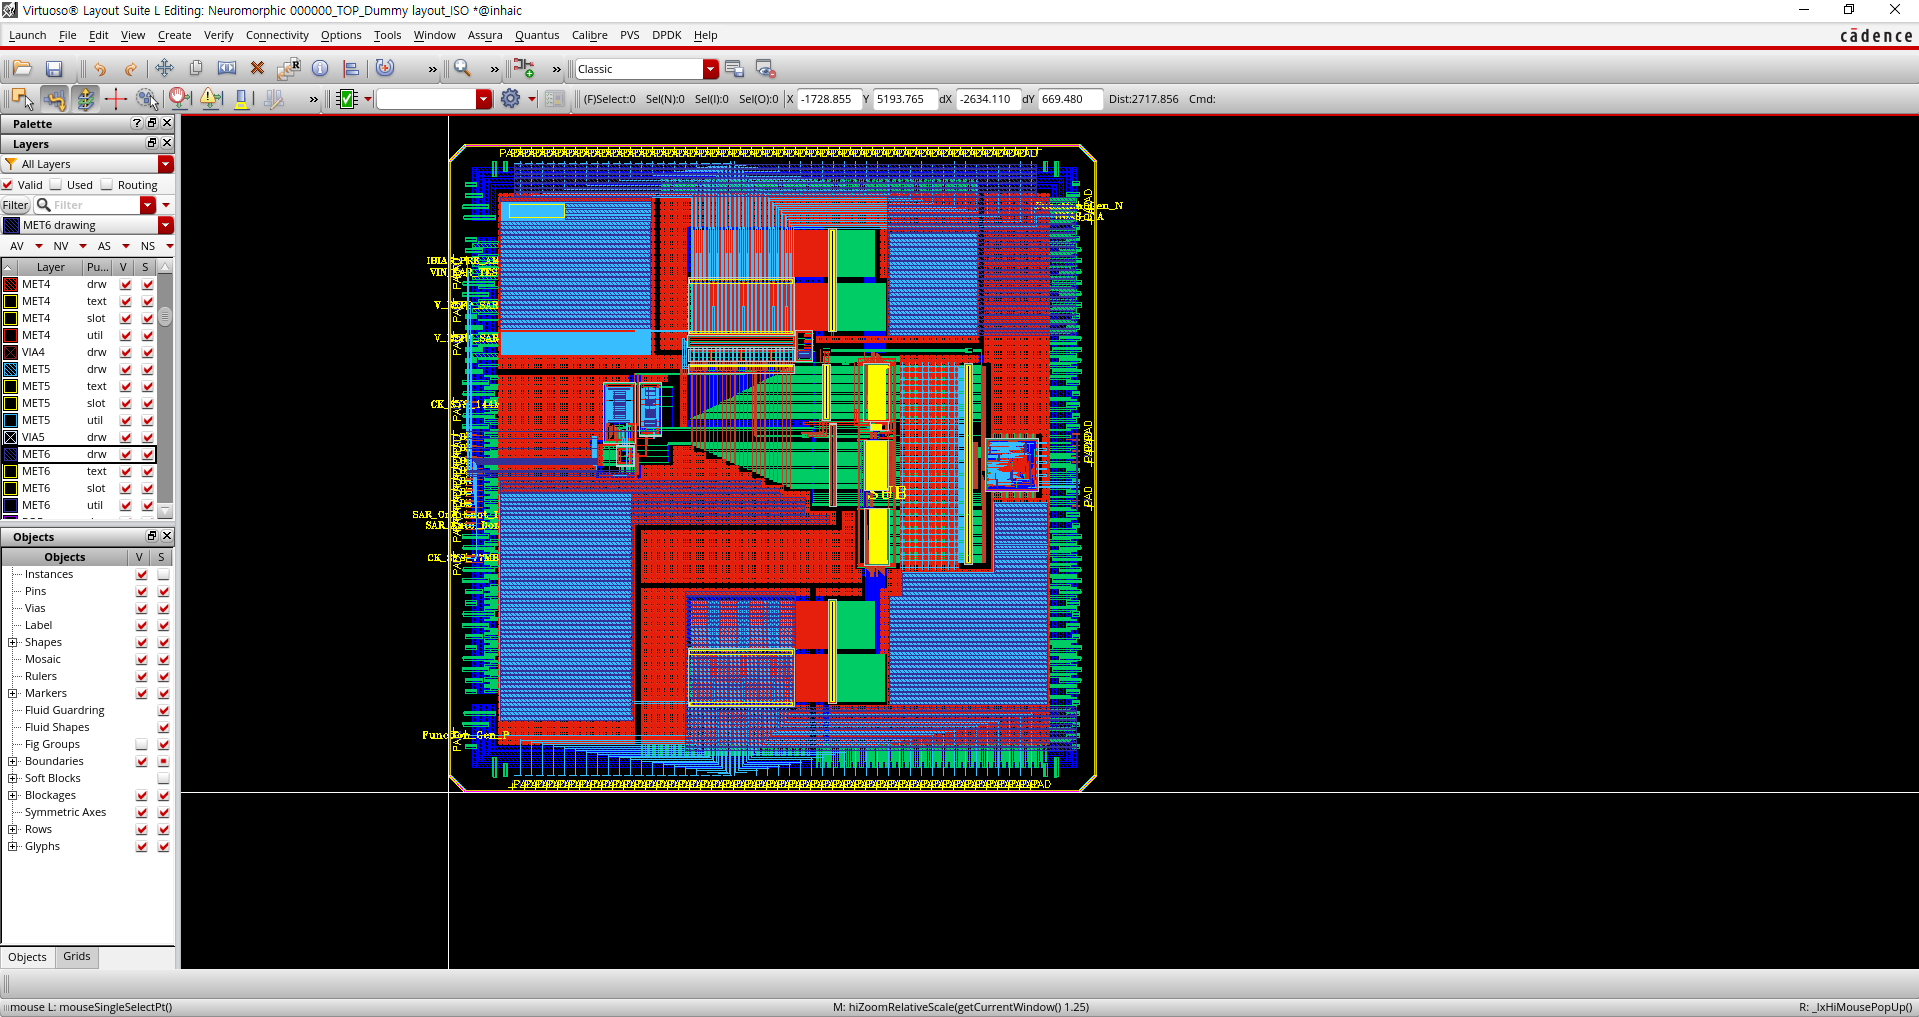Image resolution: width=1919 pixels, height=1017 pixels.
Task: Click the Zoom magnifier icon
Action: 462,68
